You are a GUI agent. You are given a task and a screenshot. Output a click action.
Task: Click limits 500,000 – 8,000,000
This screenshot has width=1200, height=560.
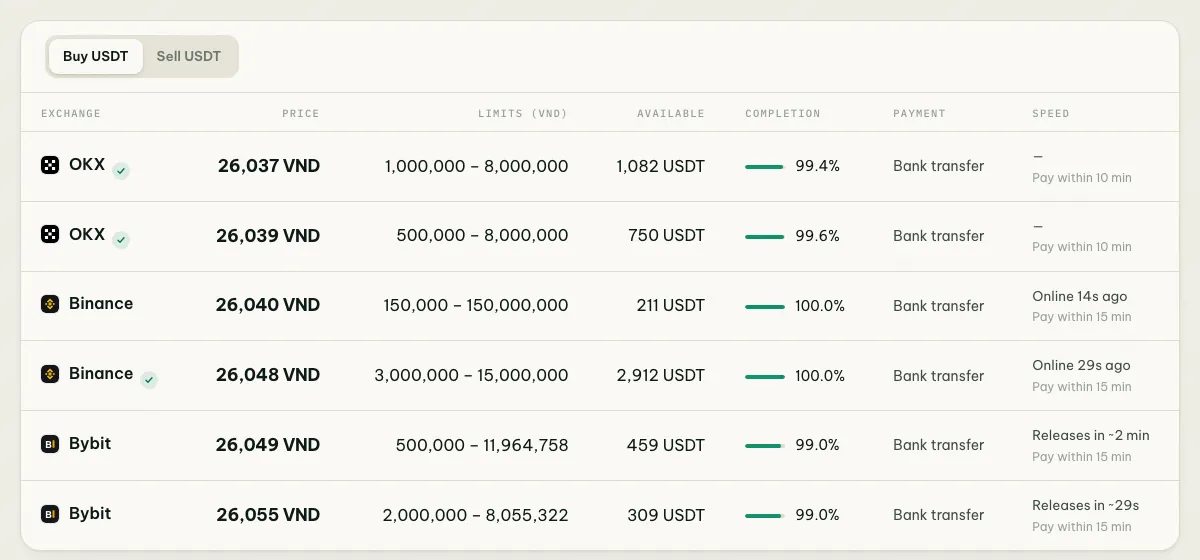[x=482, y=236]
